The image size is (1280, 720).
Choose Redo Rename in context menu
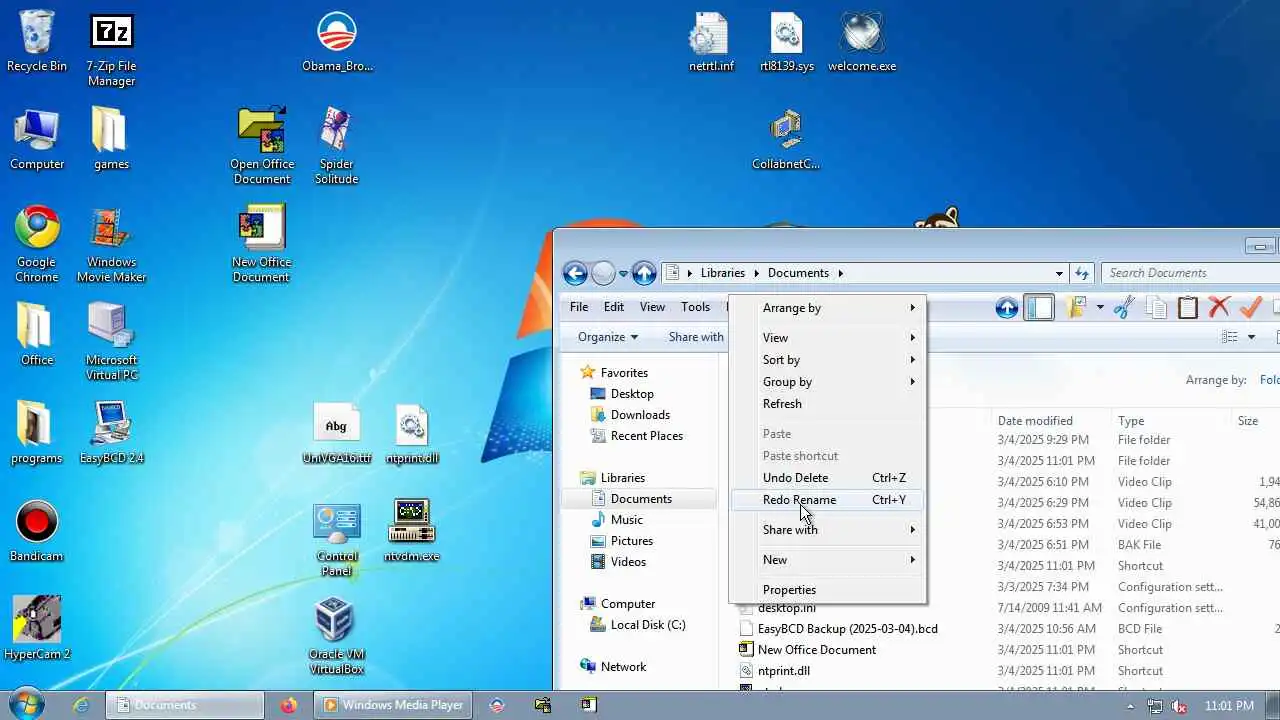pos(828,500)
